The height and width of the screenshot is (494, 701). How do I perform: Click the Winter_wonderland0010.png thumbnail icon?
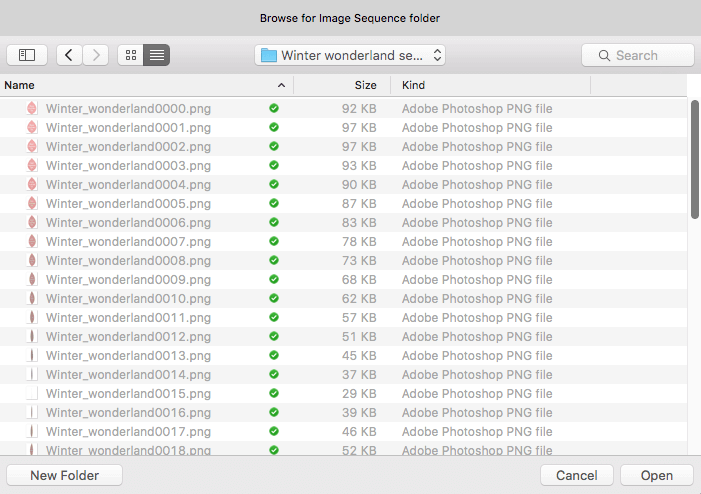[x=32, y=298]
